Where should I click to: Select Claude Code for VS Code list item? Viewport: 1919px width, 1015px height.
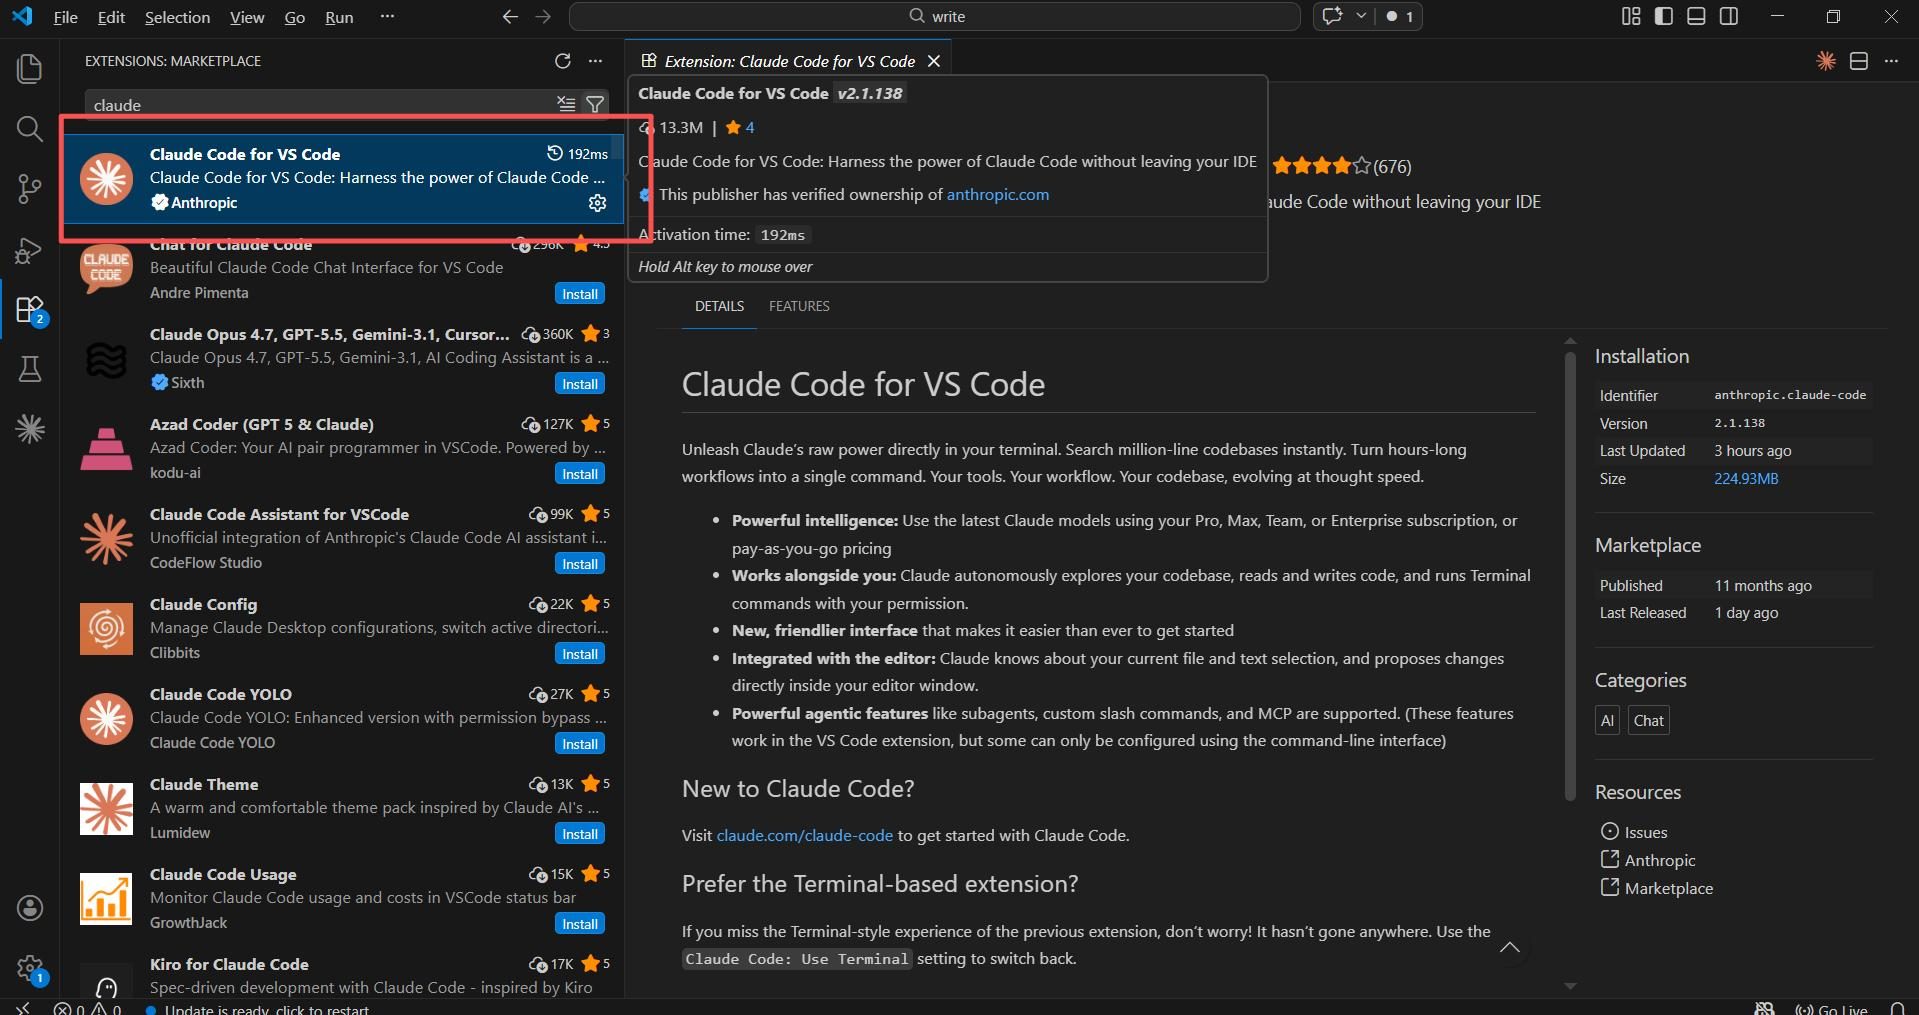point(343,178)
